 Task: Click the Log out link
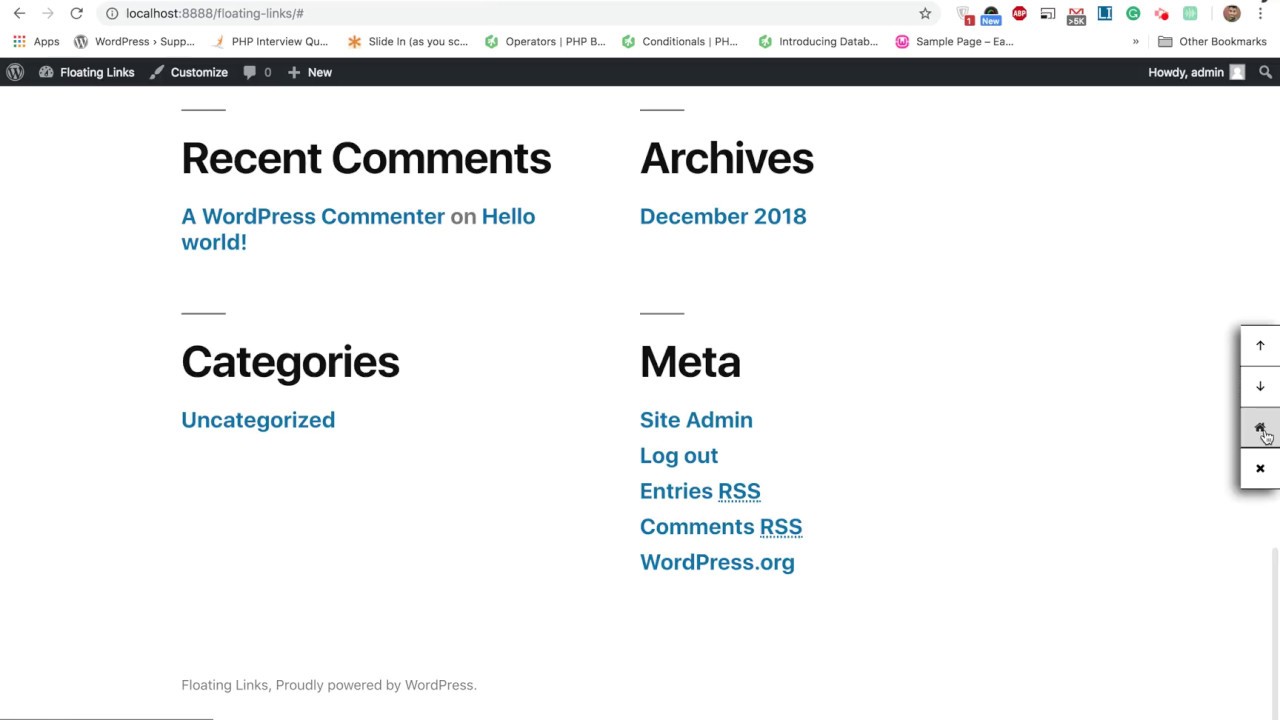pyautogui.click(x=679, y=455)
